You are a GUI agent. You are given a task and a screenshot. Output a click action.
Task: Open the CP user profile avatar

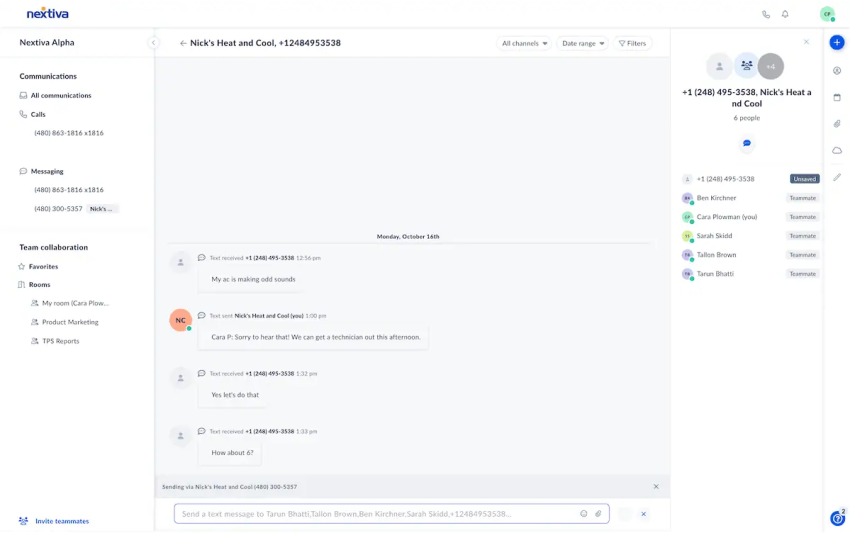(827, 14)
